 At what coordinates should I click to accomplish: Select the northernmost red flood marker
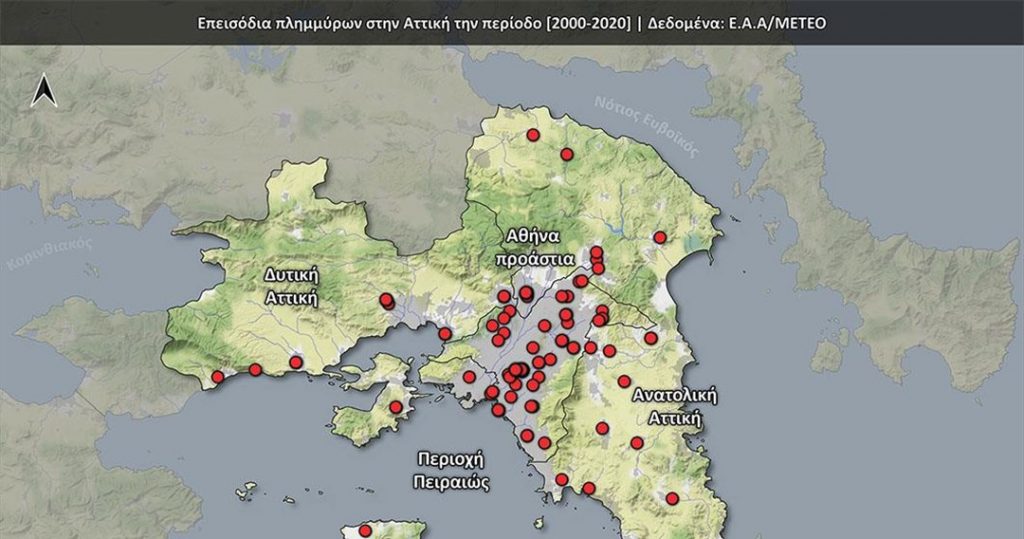coord(533,135)
